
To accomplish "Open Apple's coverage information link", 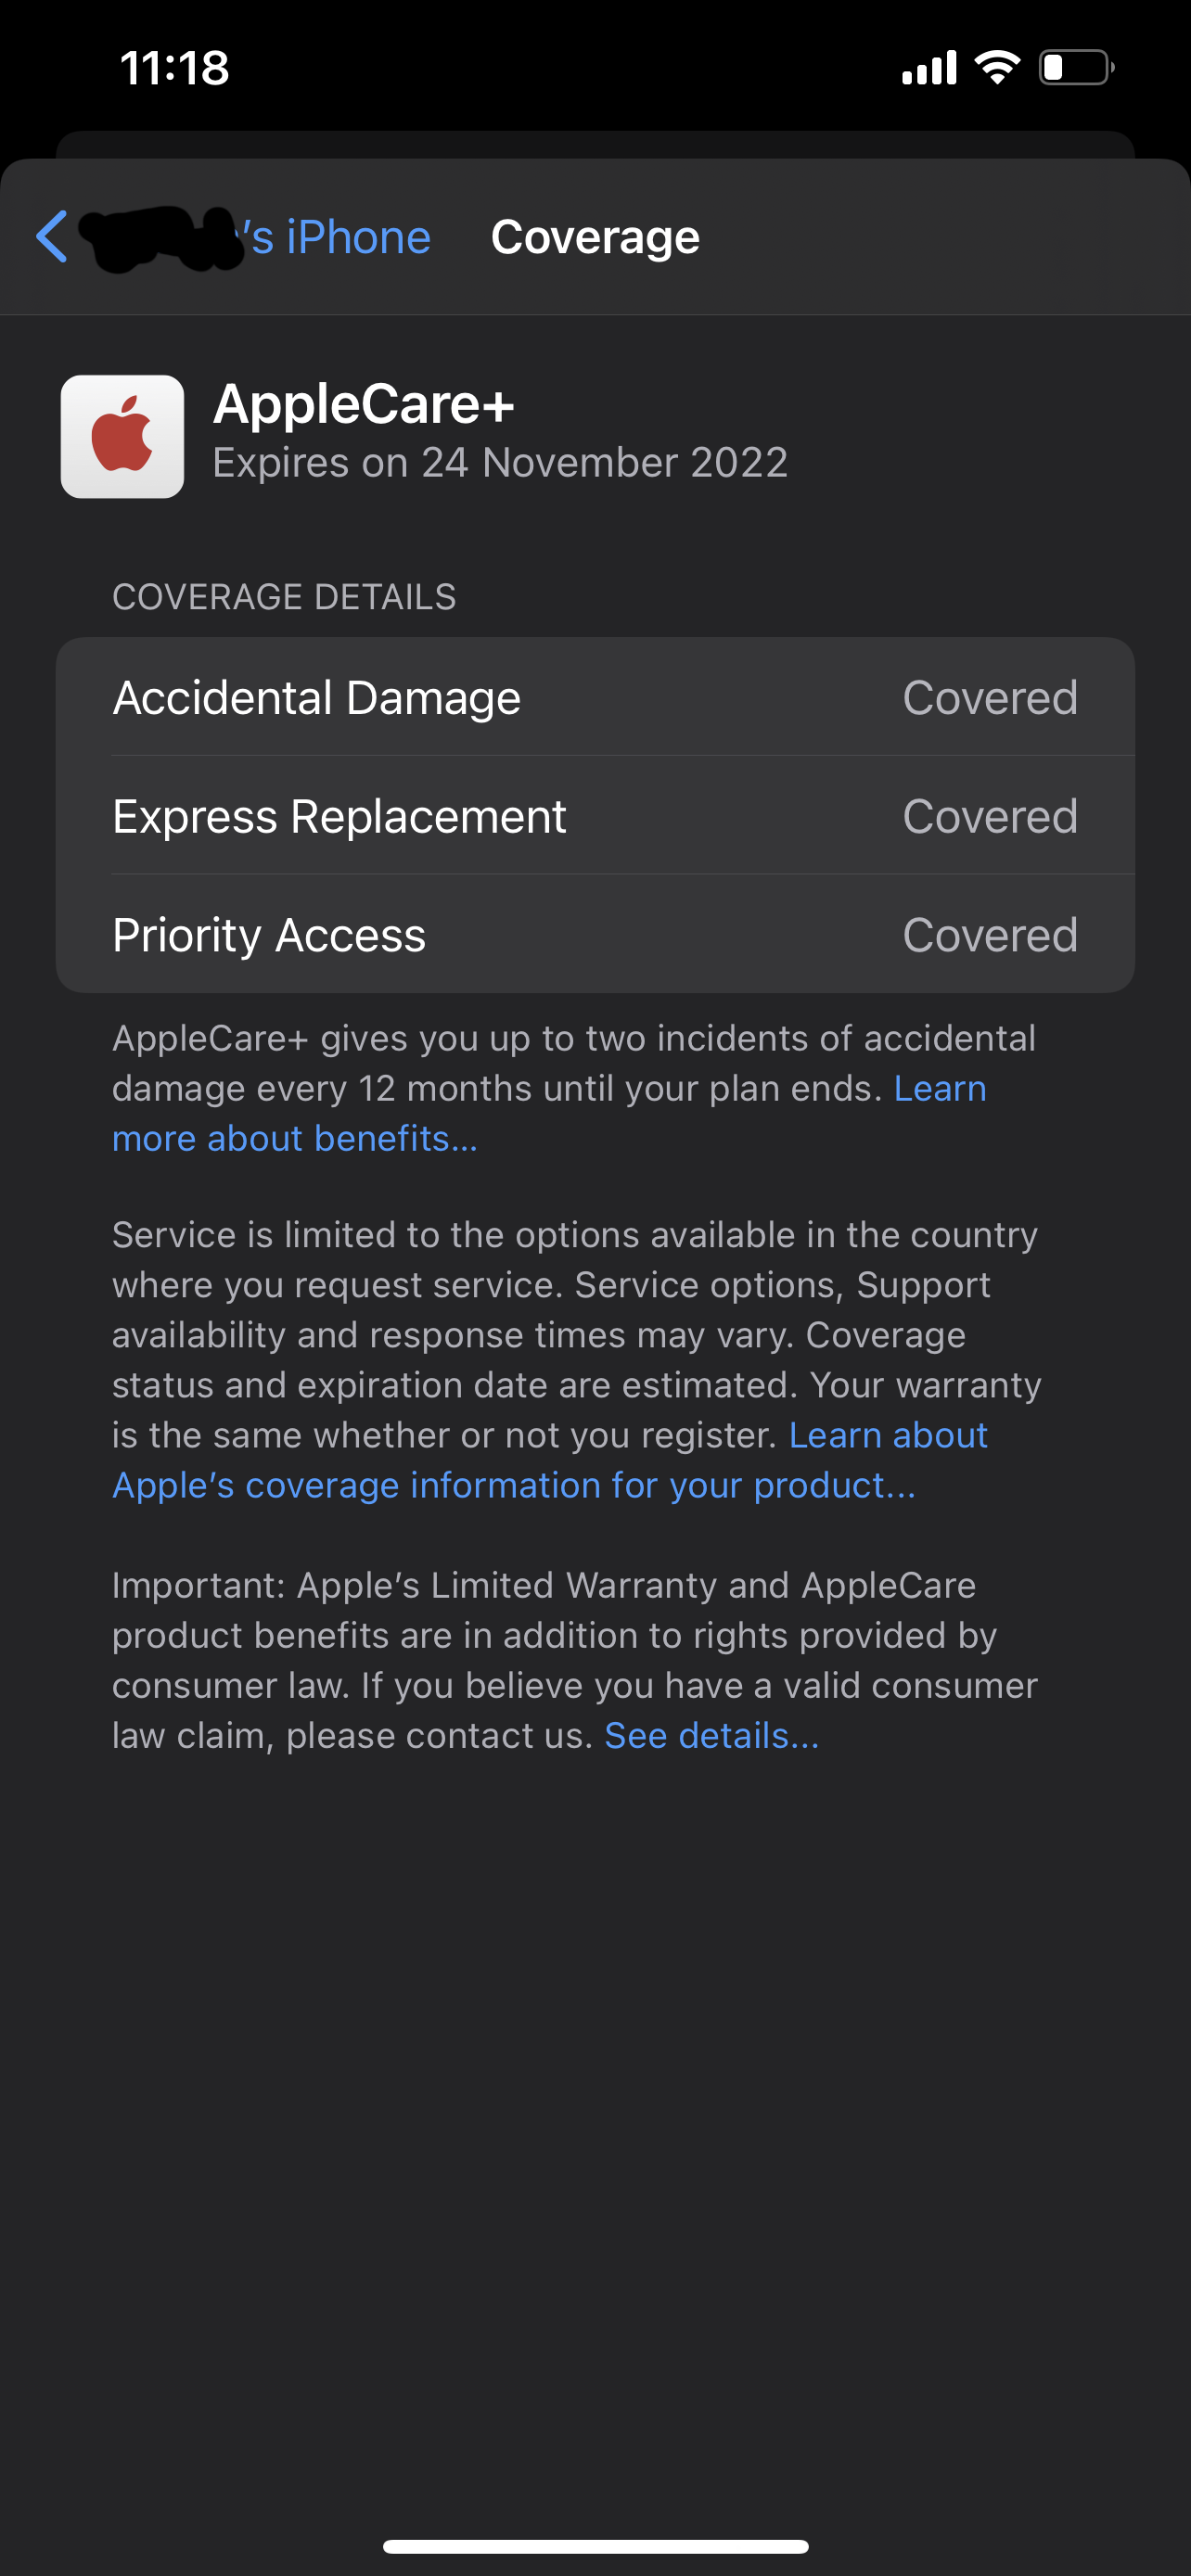I will 513,1486.
